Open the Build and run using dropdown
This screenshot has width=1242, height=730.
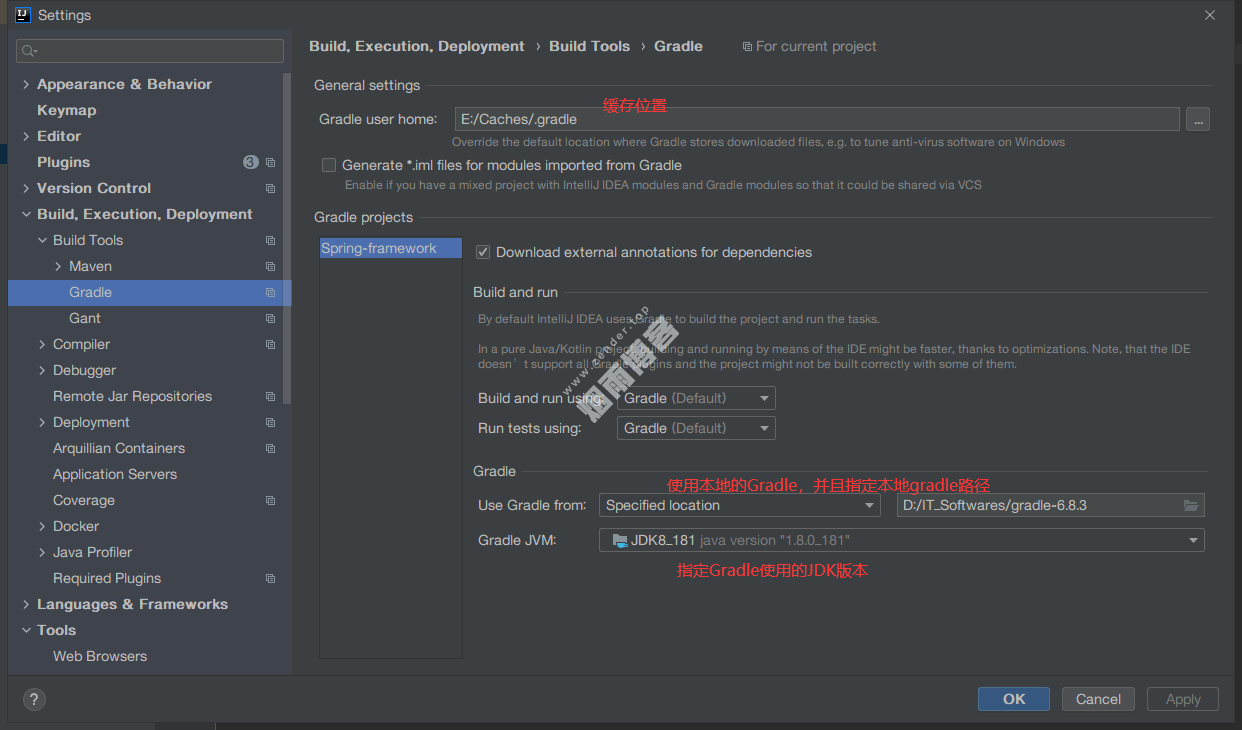pos(696,398)
